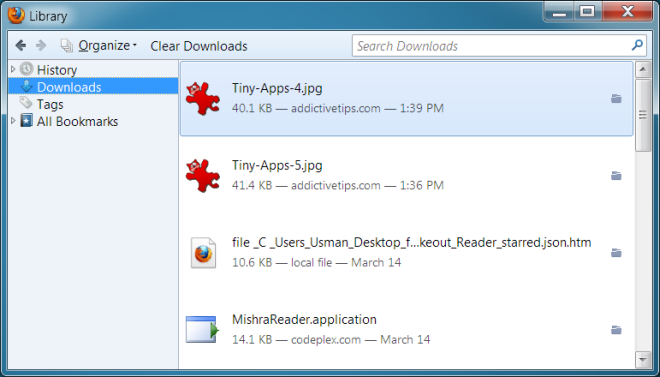This screenshot has height=377, width=660.
Task: Select the file name ending in Reader_starred.json.htm
Action: (412, 243)
